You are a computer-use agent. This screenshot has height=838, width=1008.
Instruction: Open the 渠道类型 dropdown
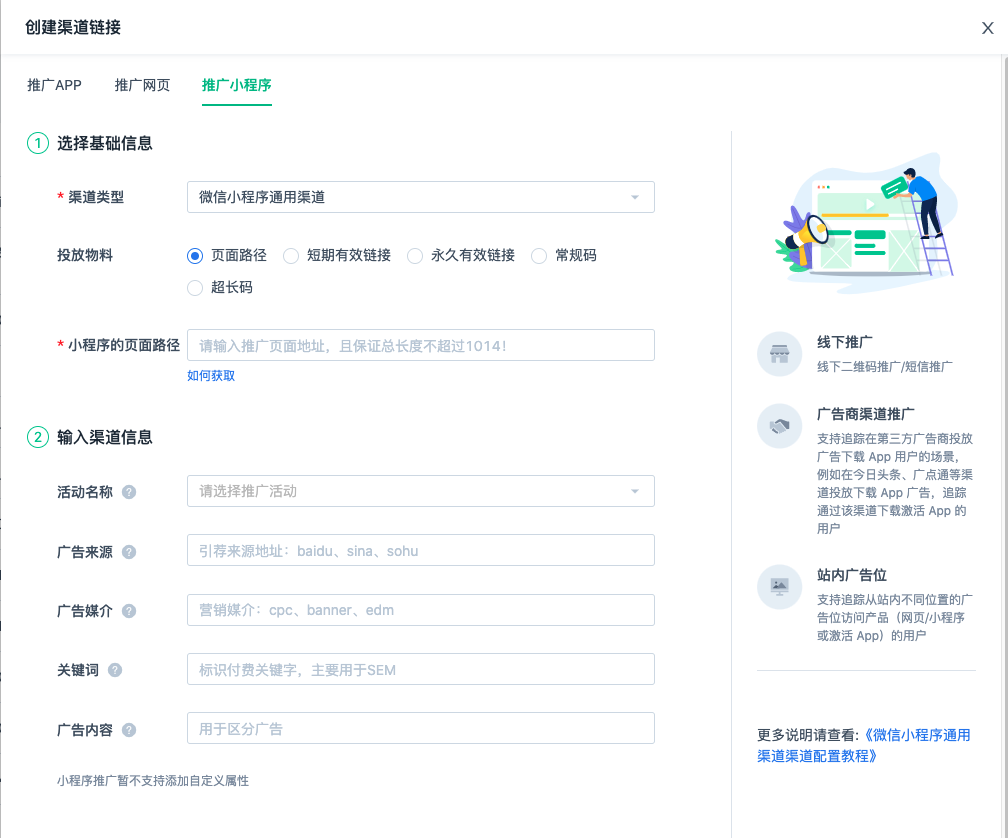(x=420, y=197)
